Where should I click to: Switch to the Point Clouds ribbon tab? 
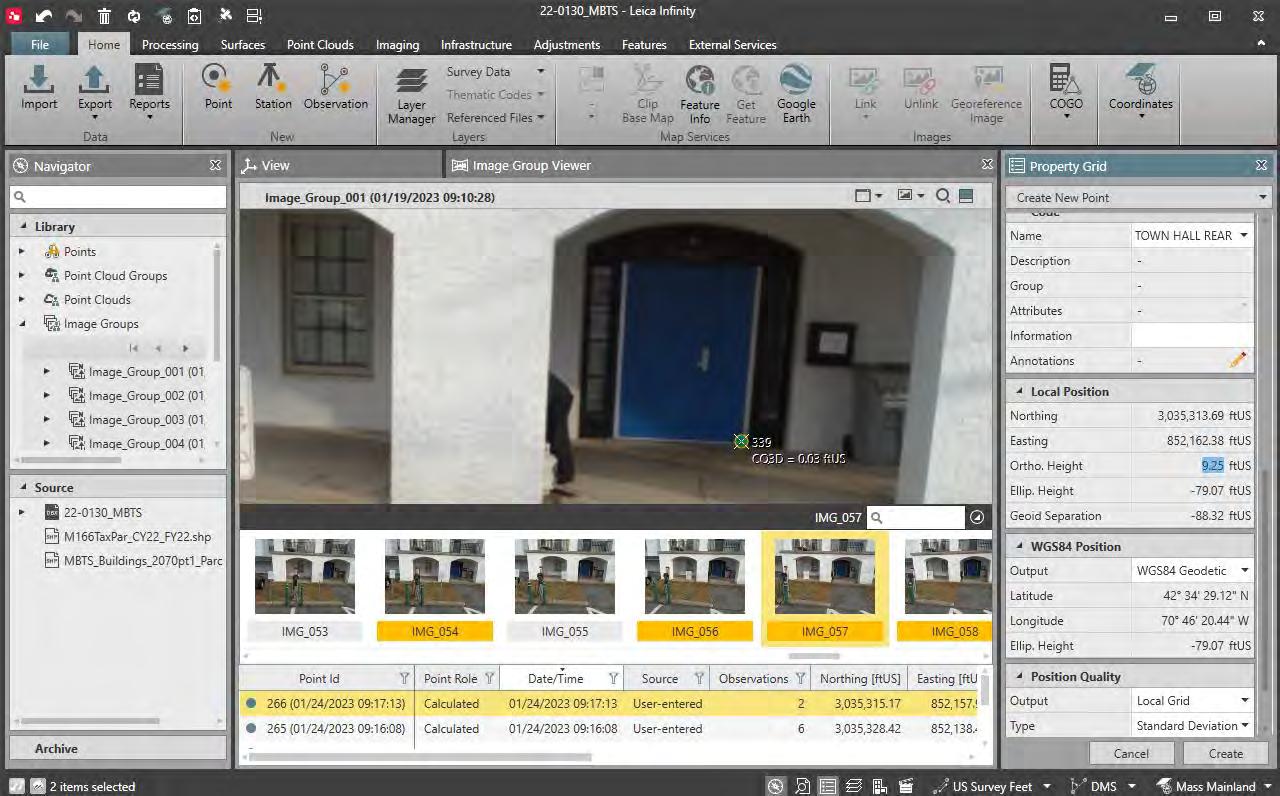click(x=320, y=45)
